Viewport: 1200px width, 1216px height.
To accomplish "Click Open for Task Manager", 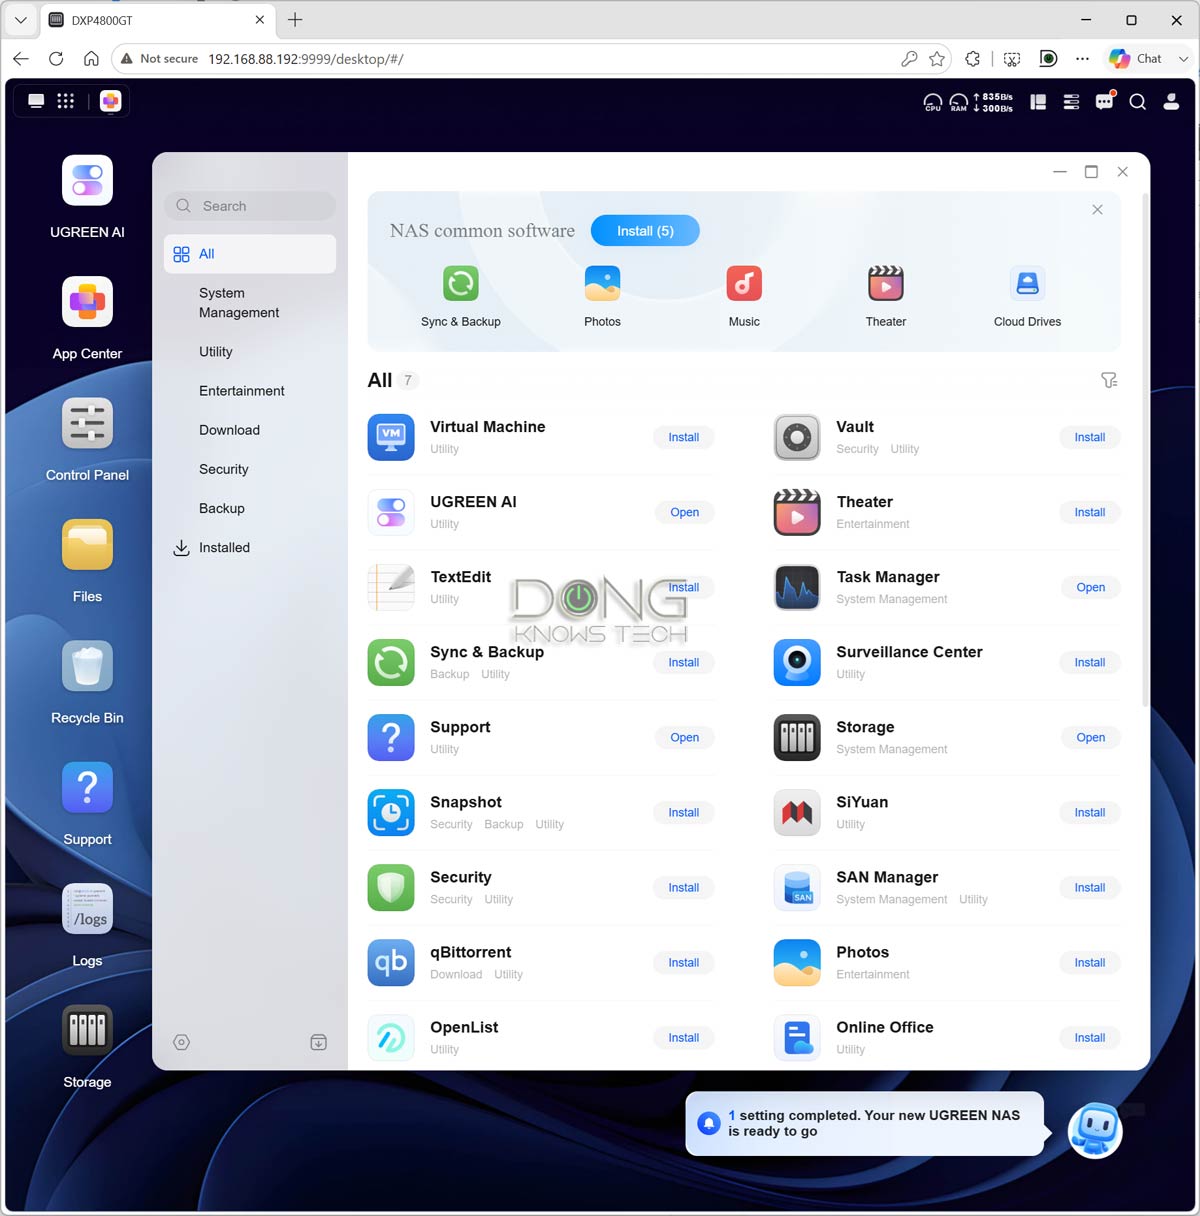I will coord(1090,587).
